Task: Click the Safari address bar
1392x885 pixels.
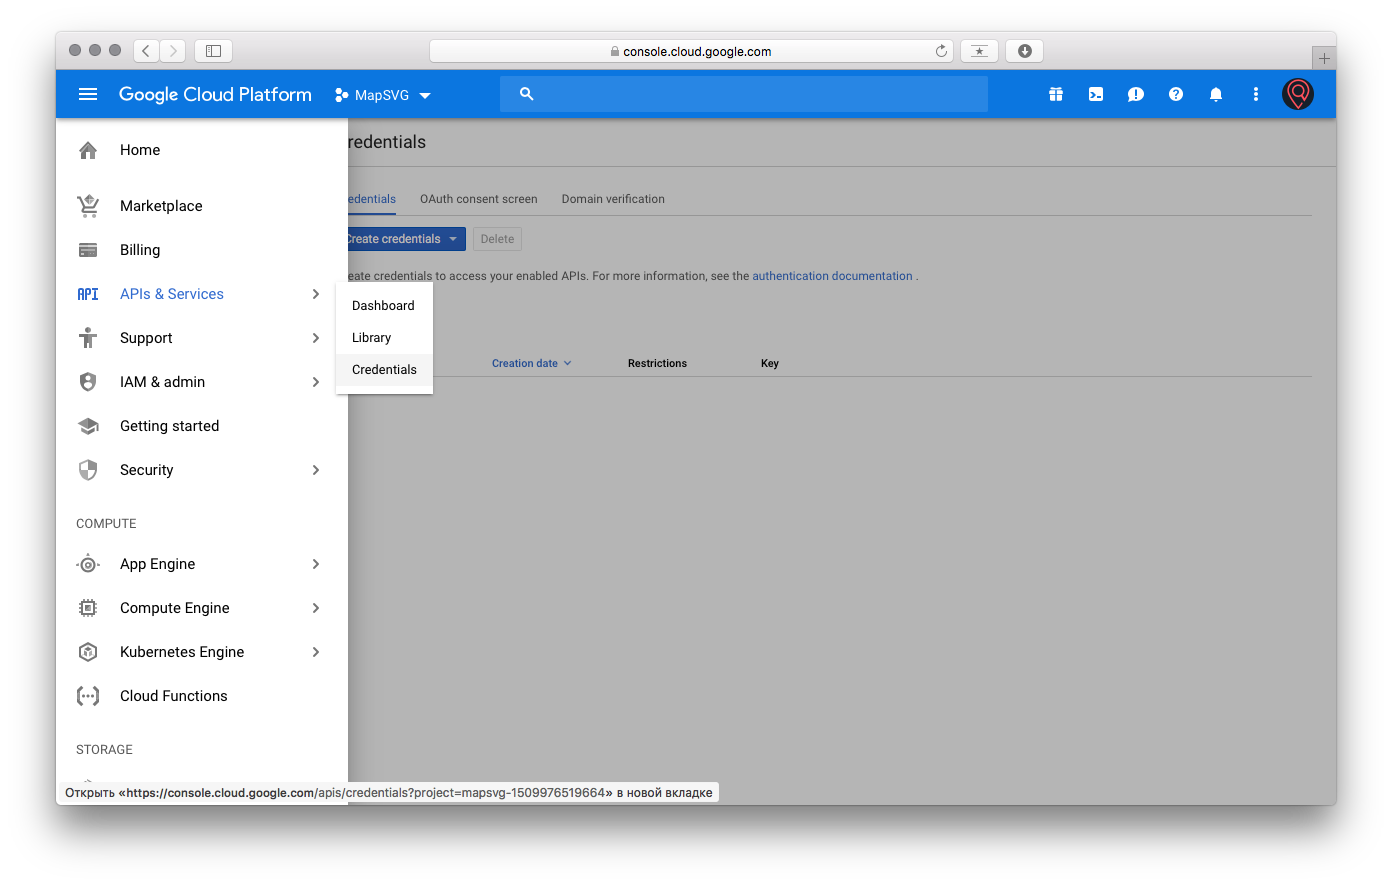Action: [691, 51]
